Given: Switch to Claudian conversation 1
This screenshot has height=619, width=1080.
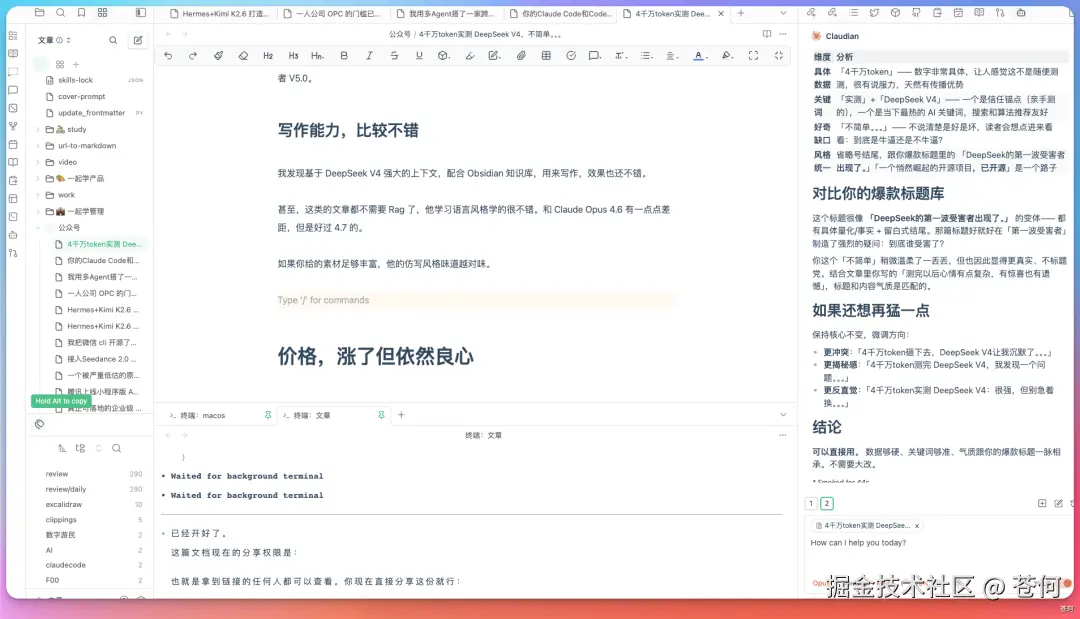Looking at the screenshot, I should pyautogui.click(x=811, y=503).
